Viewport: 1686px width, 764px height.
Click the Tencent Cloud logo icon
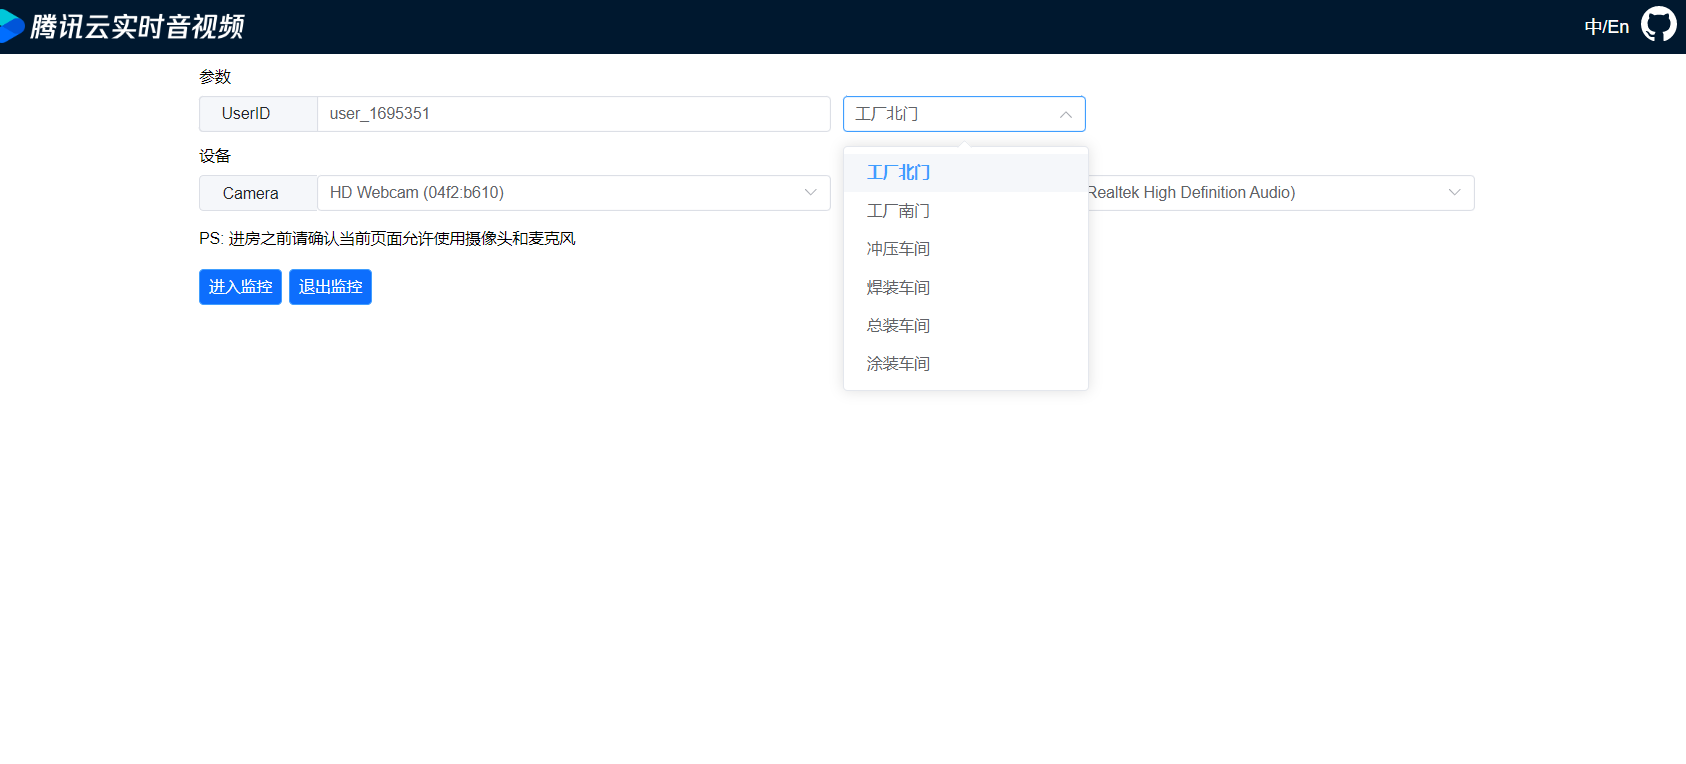pos(11,26)
